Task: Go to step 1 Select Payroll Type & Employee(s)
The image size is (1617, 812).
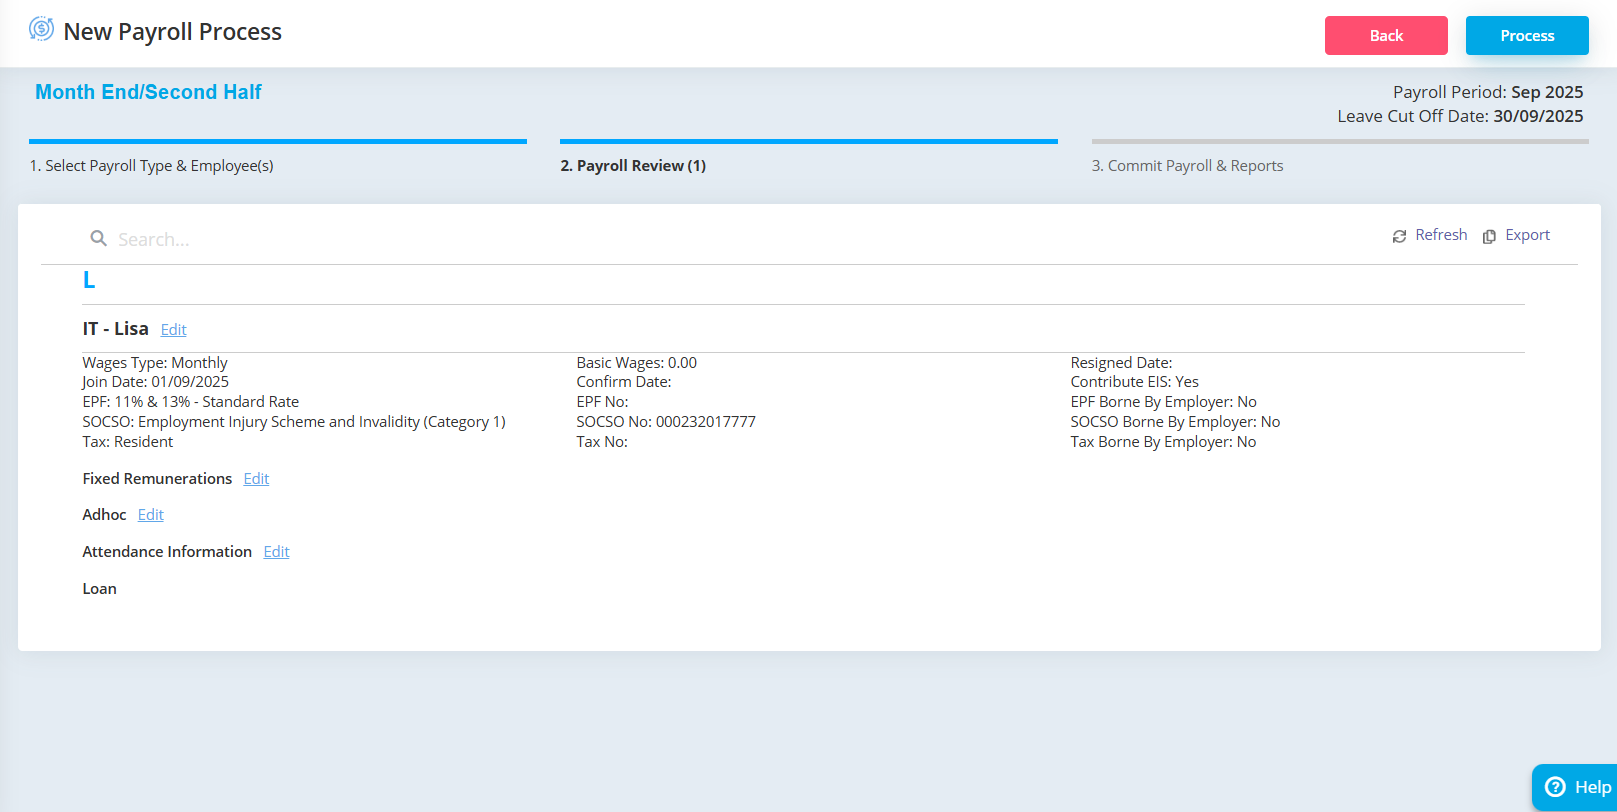Action: pos(151,166)
